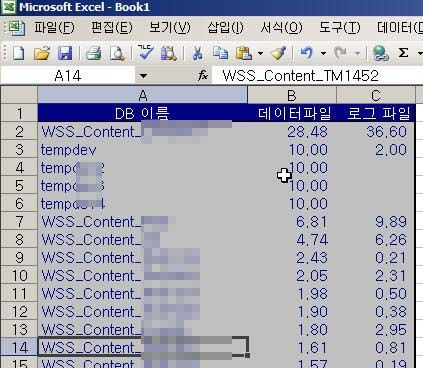Expand the Redo history dropdown arrow
The height and width of the screenshot is (368, 423).
[x=357, y=53]
